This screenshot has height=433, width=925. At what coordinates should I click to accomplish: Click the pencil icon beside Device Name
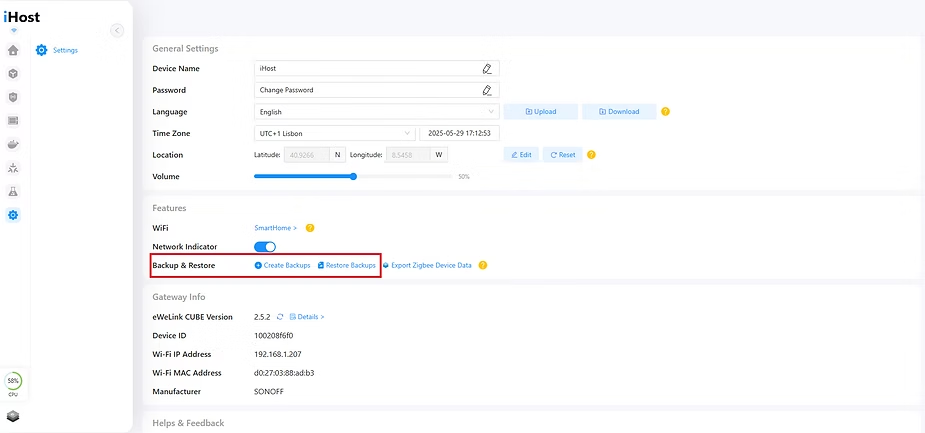tap(487, 69)
